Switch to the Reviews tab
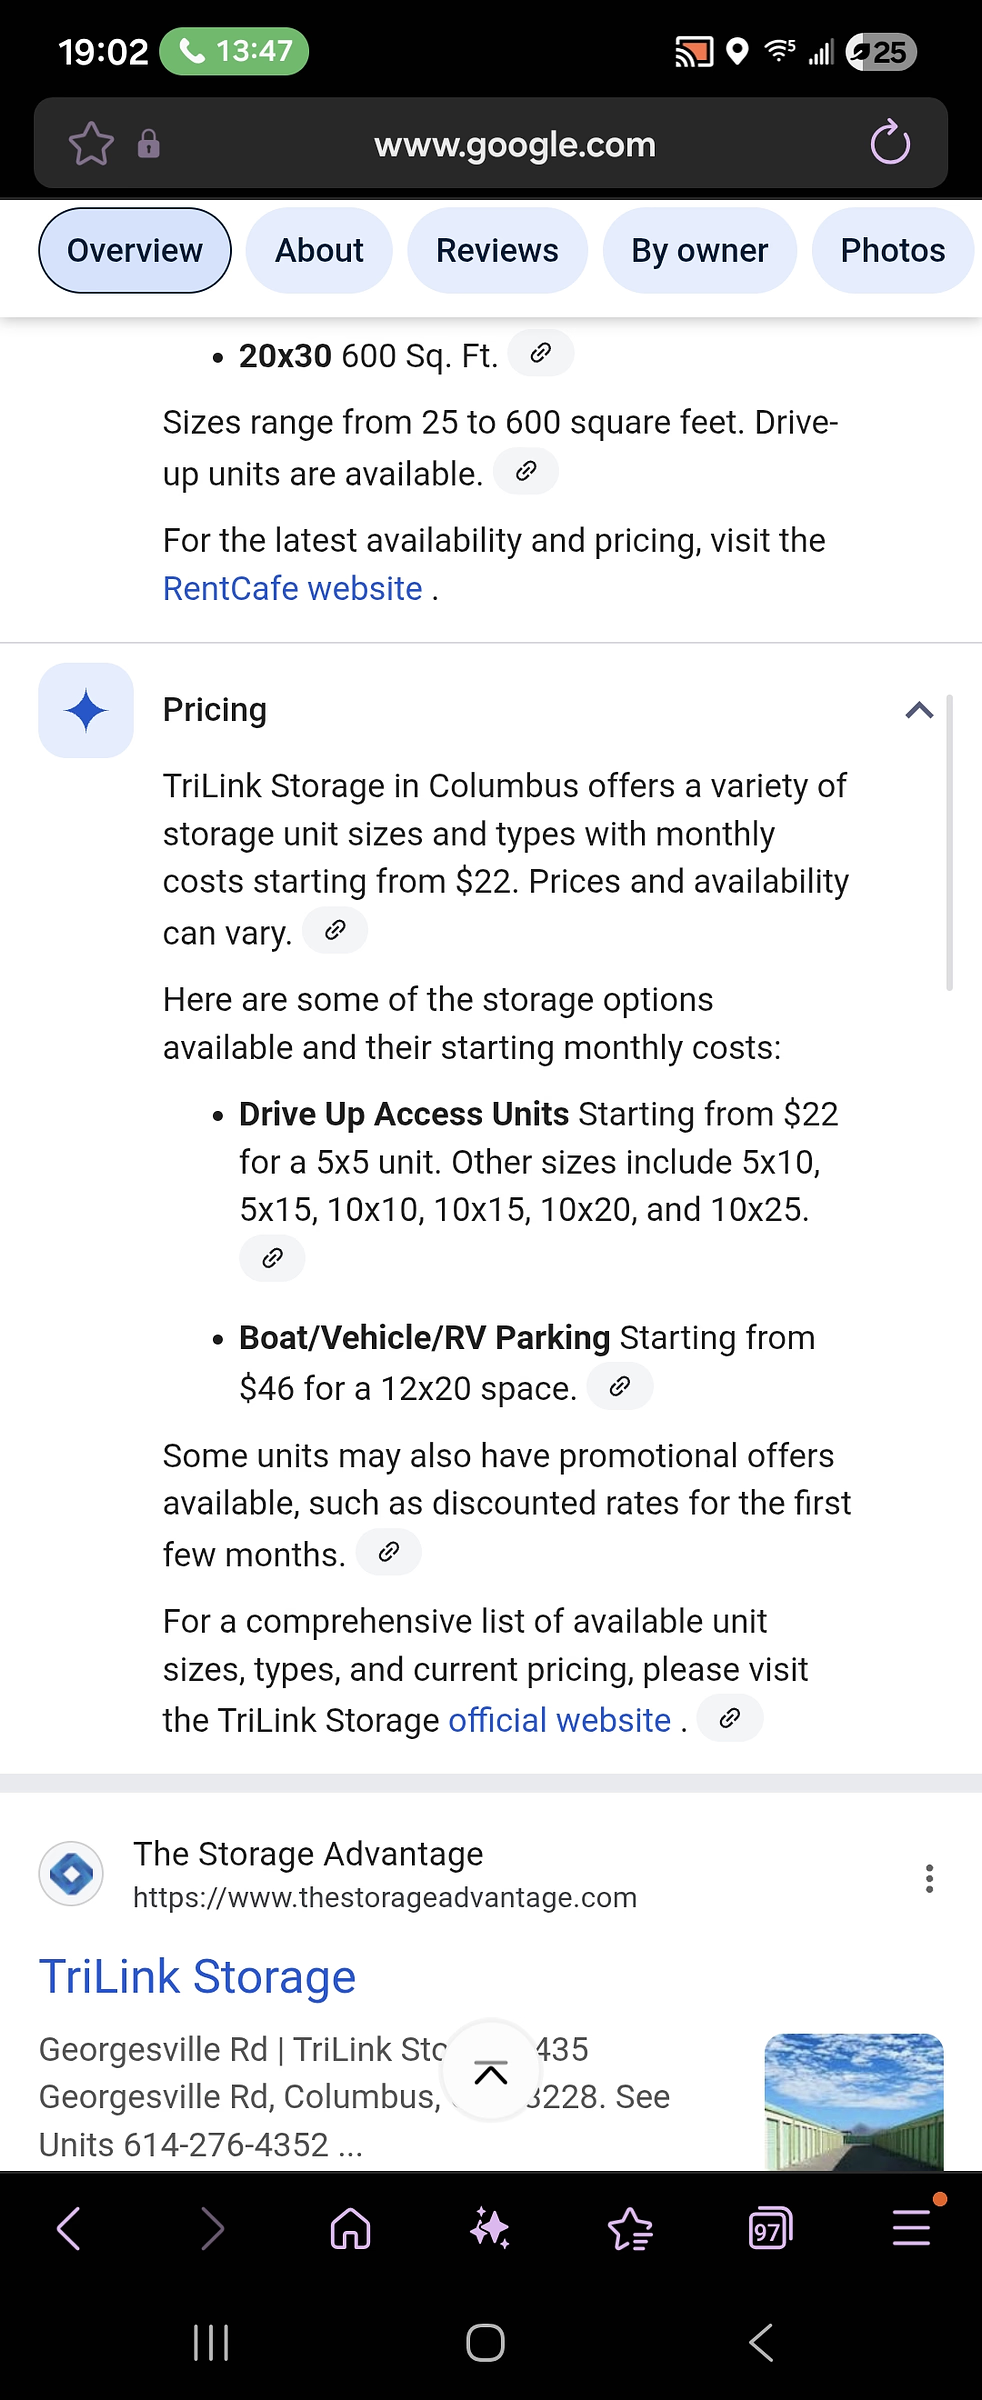 (x=497, y=250)
